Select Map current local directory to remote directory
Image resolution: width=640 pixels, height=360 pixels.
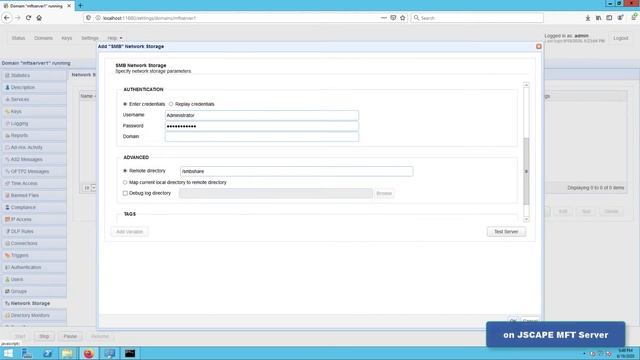point(125,182)
